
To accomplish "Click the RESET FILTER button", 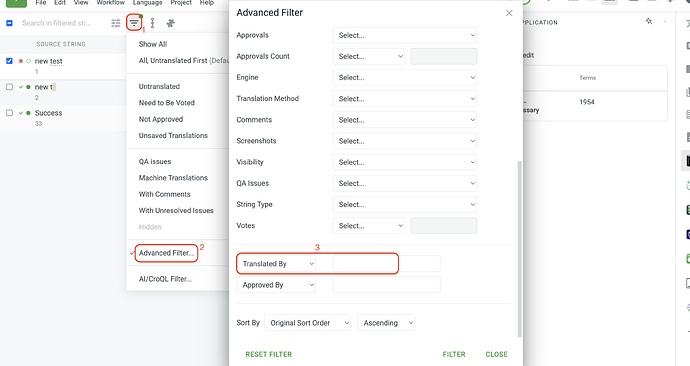I will pyautogui.click(x=268, y=354).
